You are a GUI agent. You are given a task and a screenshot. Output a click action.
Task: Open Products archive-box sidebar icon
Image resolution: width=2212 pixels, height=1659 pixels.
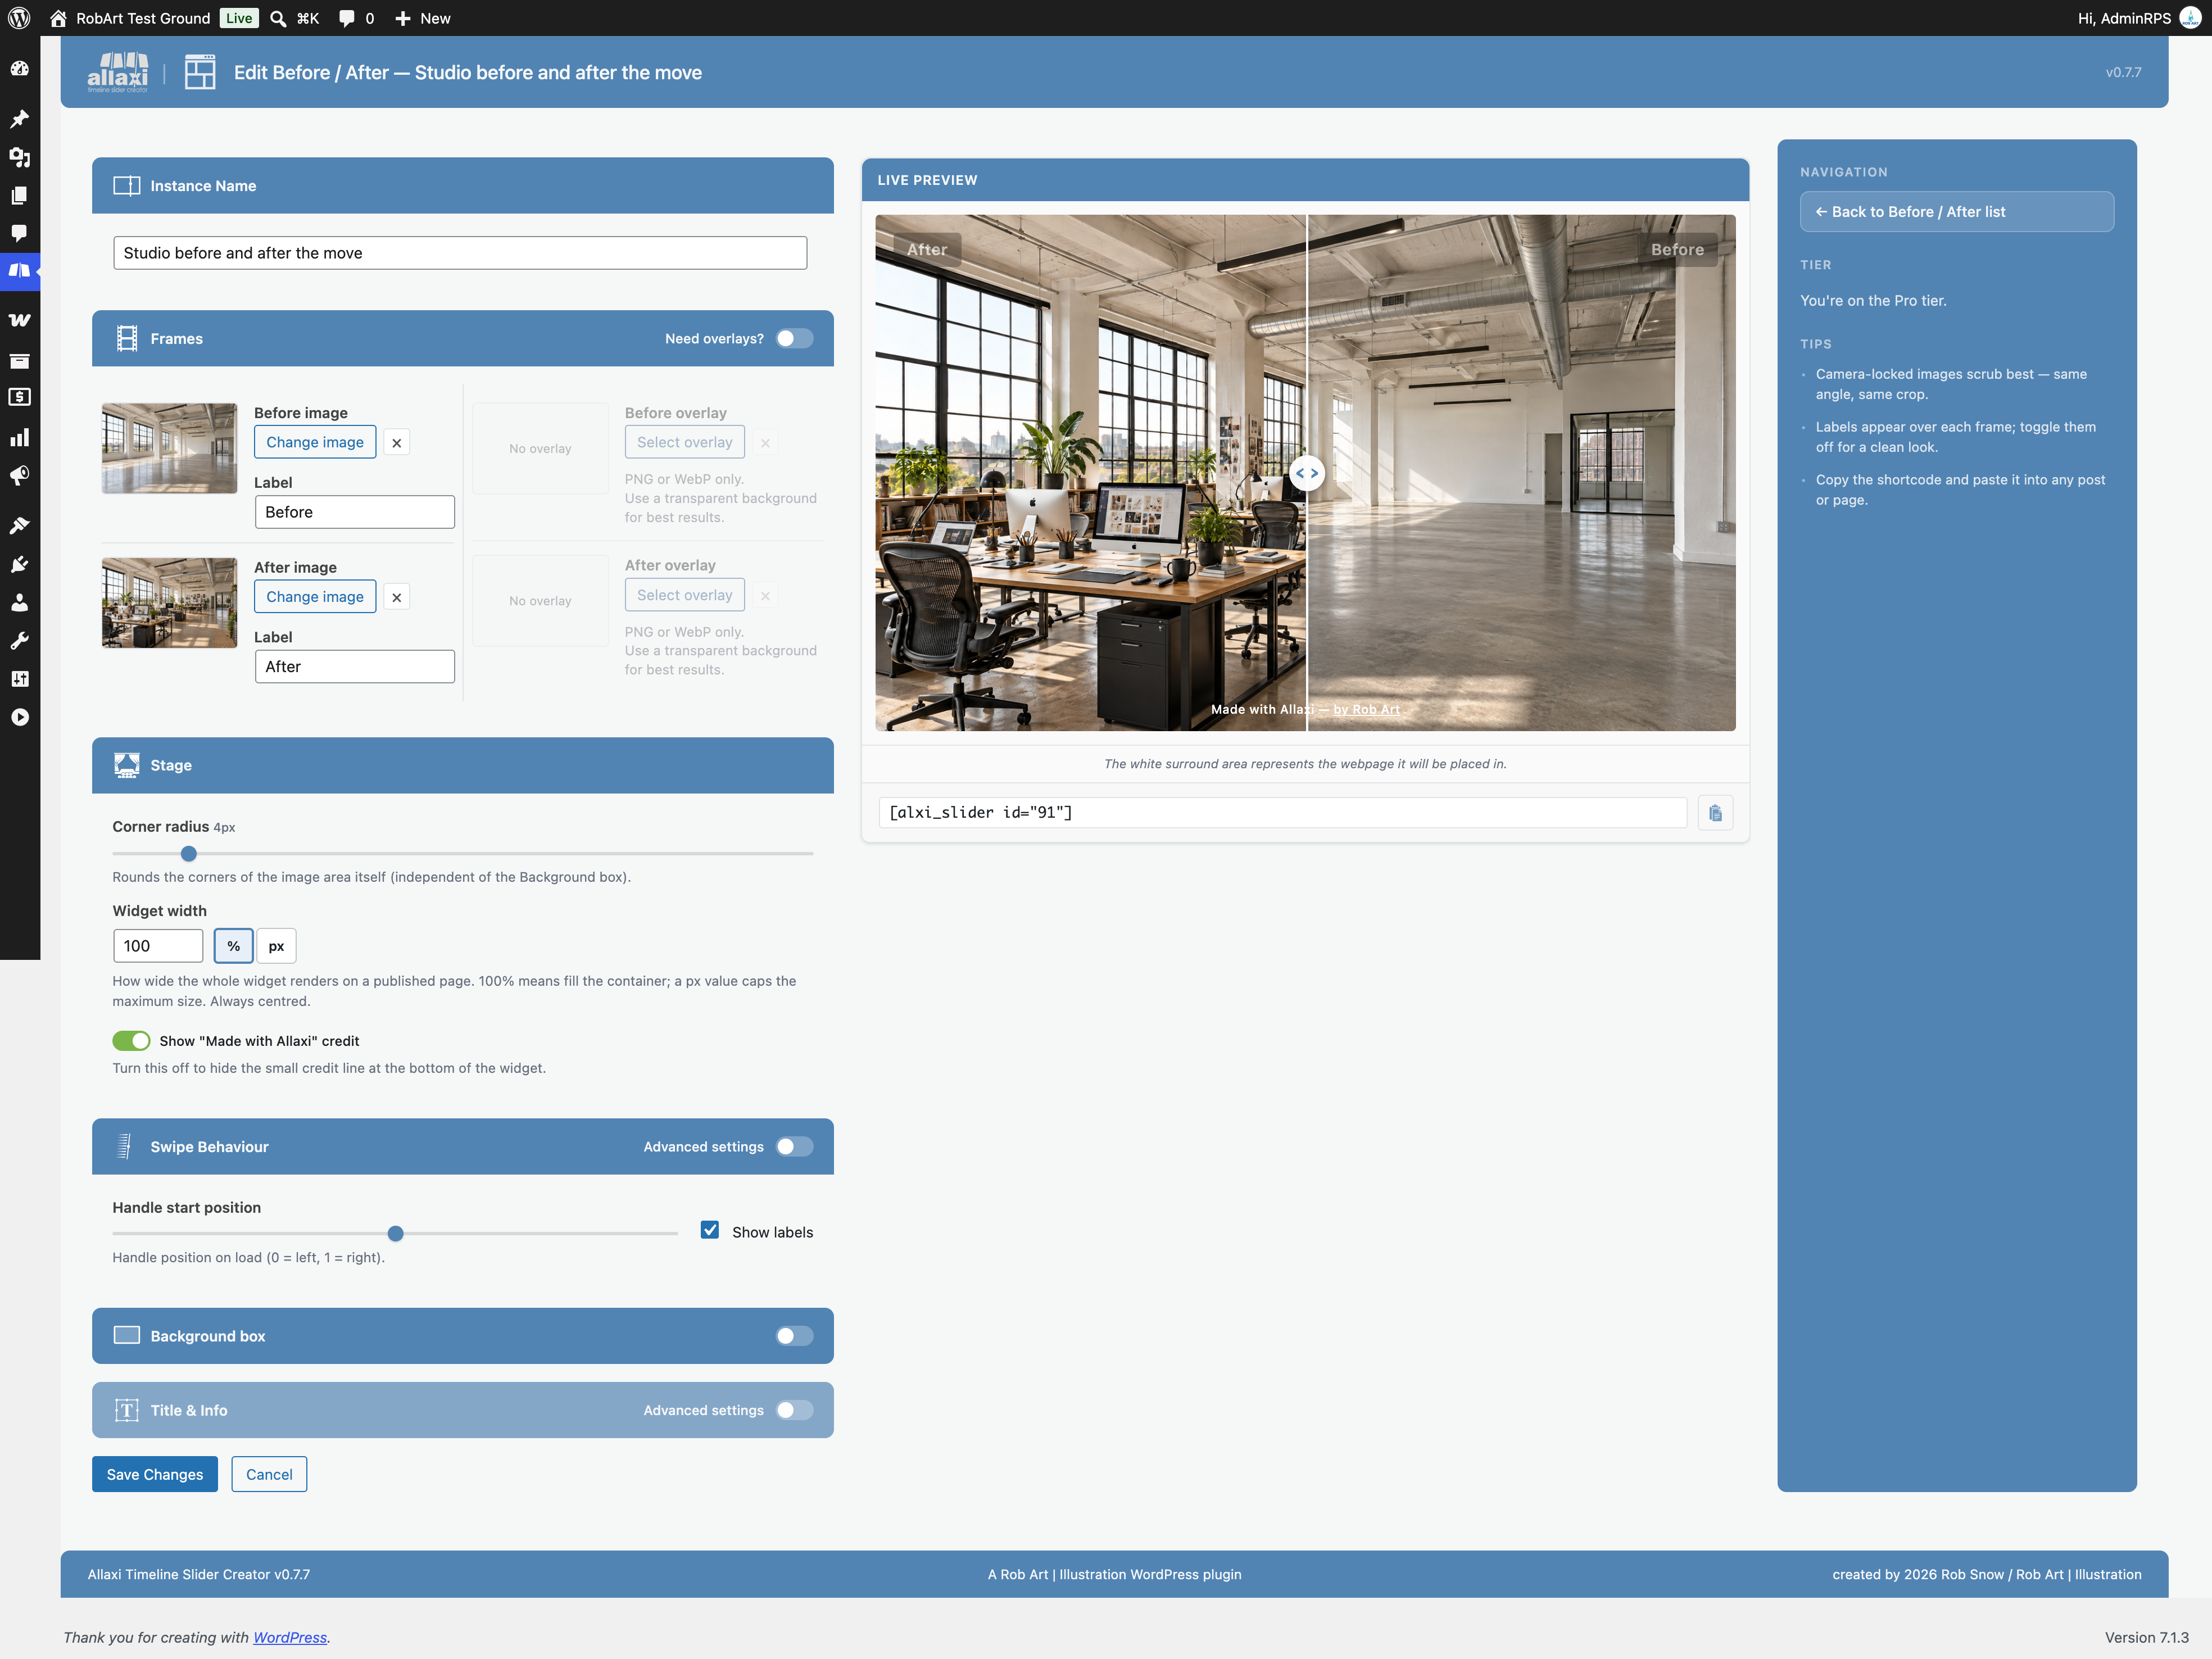coord(19,360)
